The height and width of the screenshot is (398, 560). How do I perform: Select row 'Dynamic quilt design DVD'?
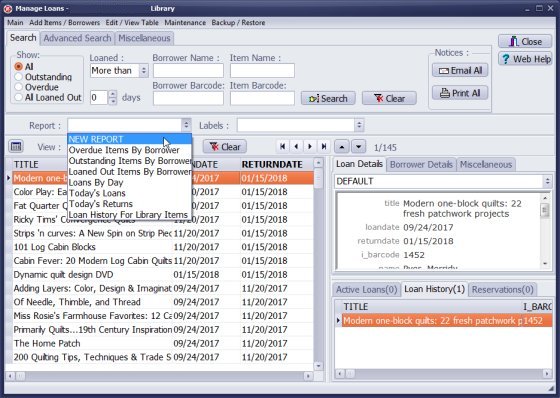click(162, 275)
